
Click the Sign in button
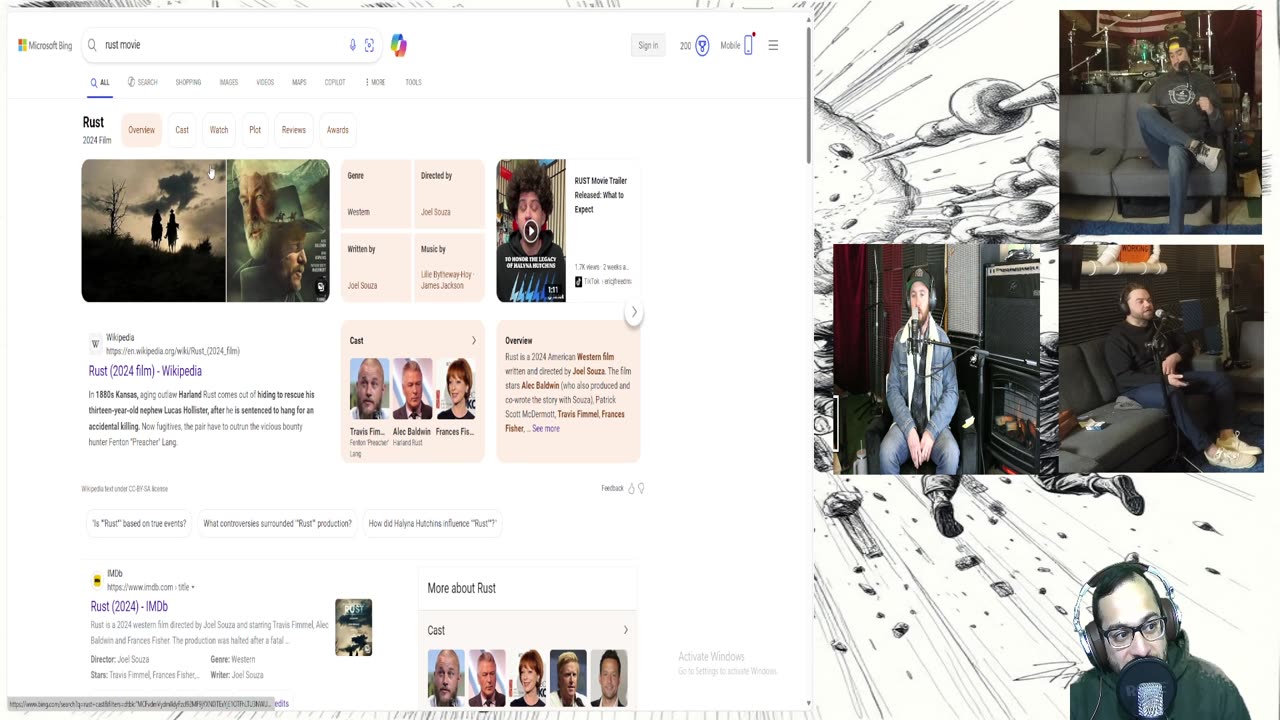point(648,45)
